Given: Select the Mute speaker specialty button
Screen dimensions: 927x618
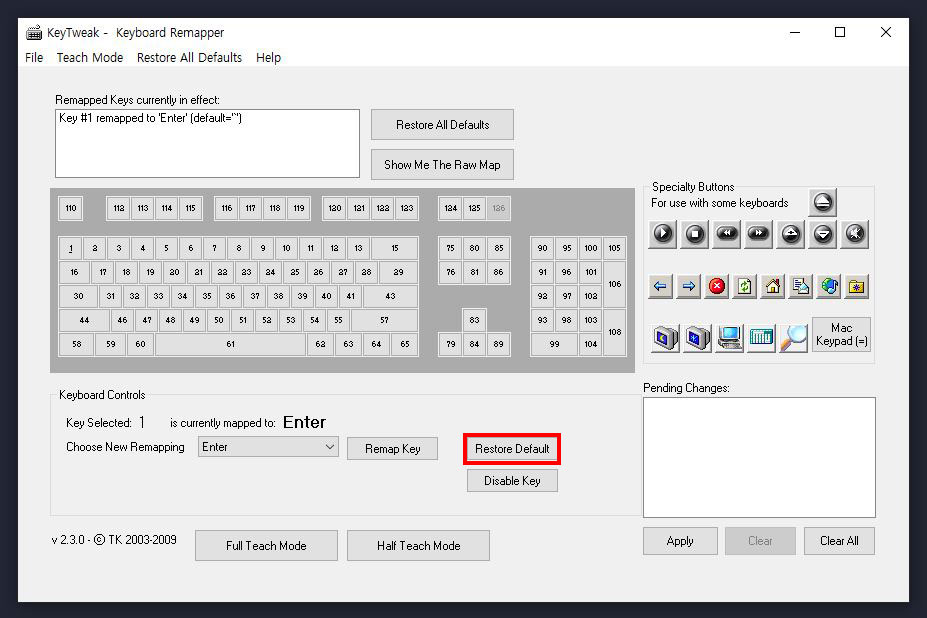Looking at the screenshot, I should [x=854, y=234].
